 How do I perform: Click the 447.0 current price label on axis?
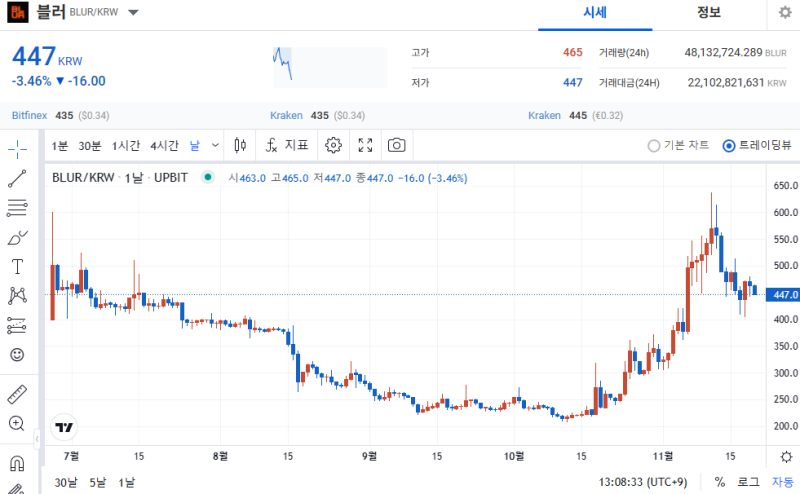(783, 294)
